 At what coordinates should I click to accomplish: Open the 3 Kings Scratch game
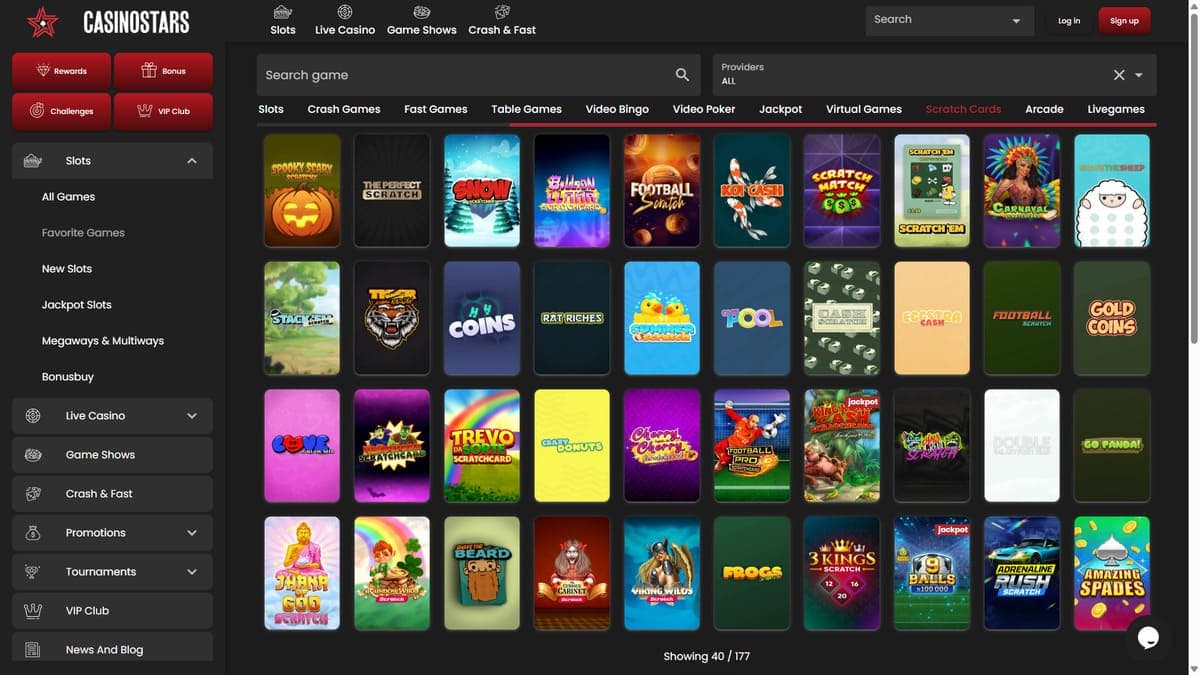[842, 573]
